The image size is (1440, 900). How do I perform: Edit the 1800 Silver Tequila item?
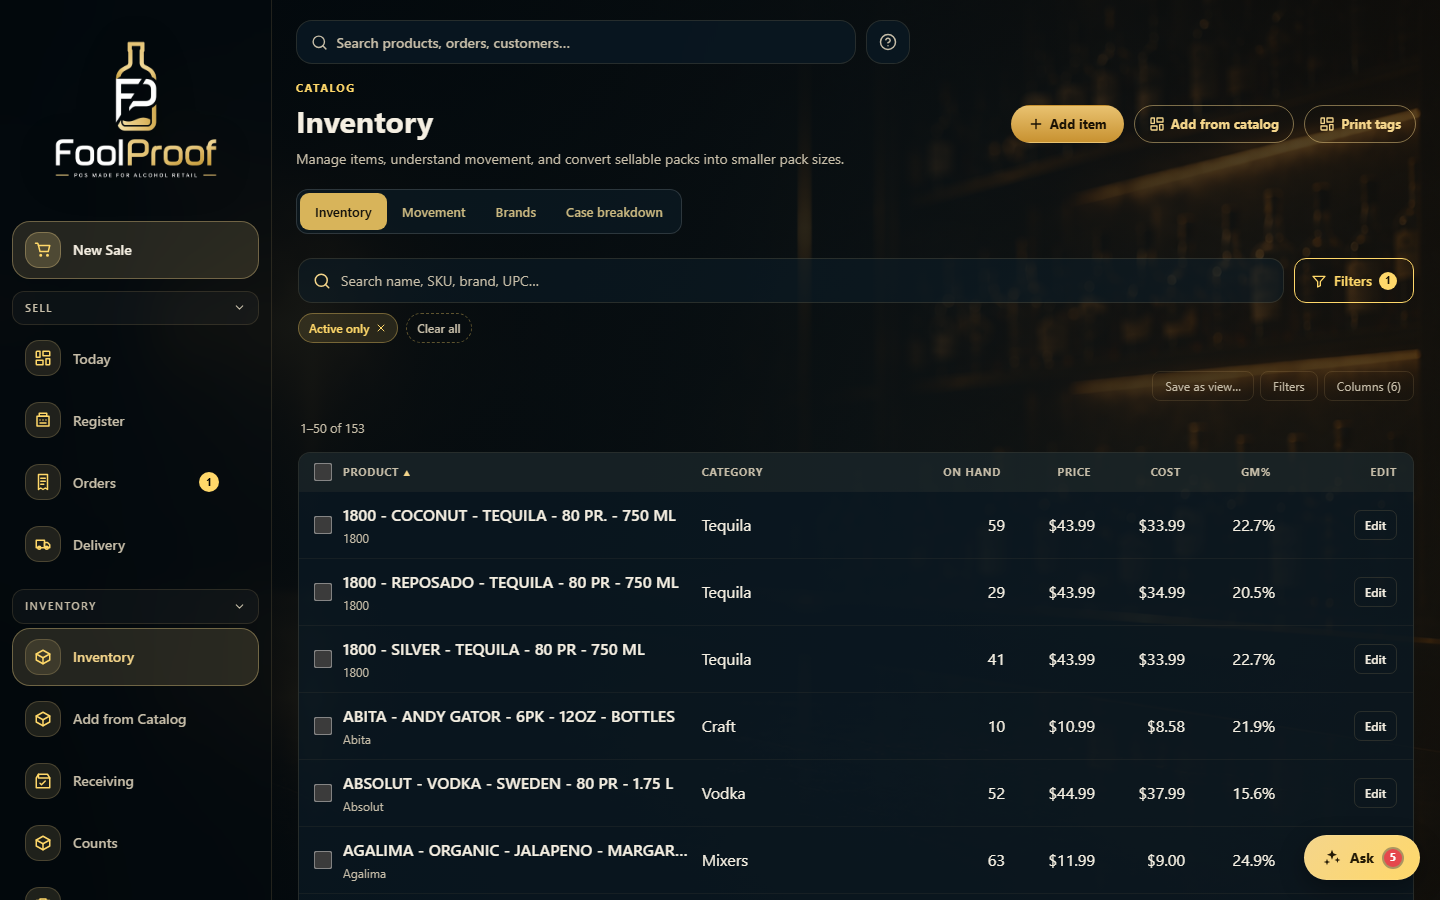coord(1375,659)
